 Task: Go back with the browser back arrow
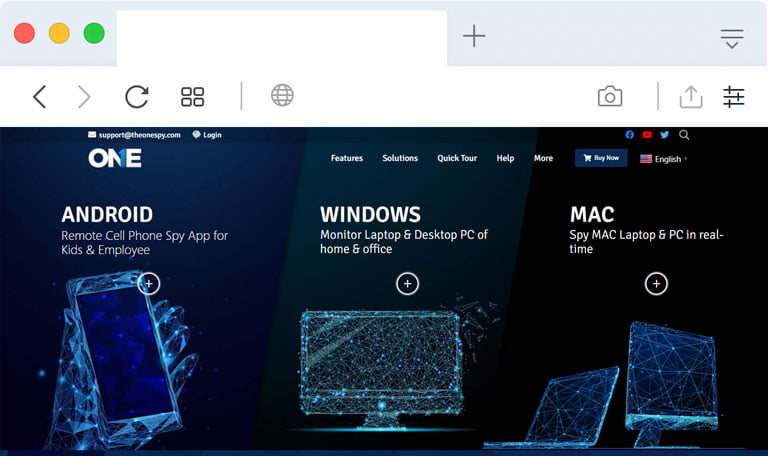point(40,96)
